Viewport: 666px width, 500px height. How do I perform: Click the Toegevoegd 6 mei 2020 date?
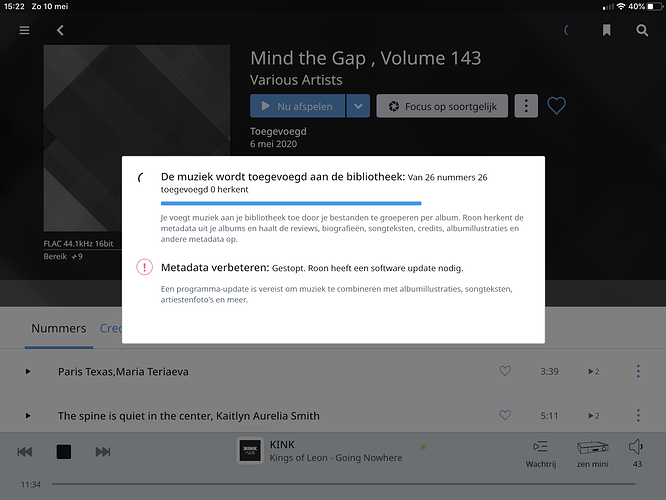tap(278, 138)
